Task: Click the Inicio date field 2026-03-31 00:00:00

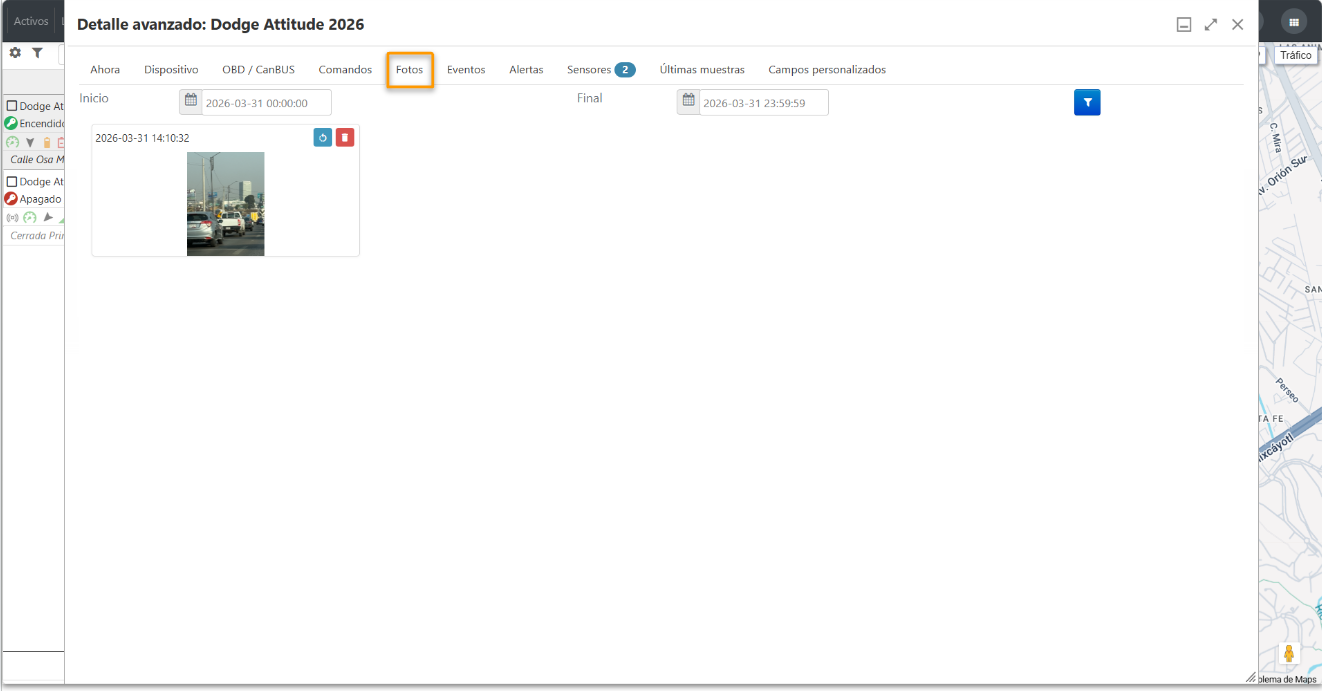Action: coord(266,102)
